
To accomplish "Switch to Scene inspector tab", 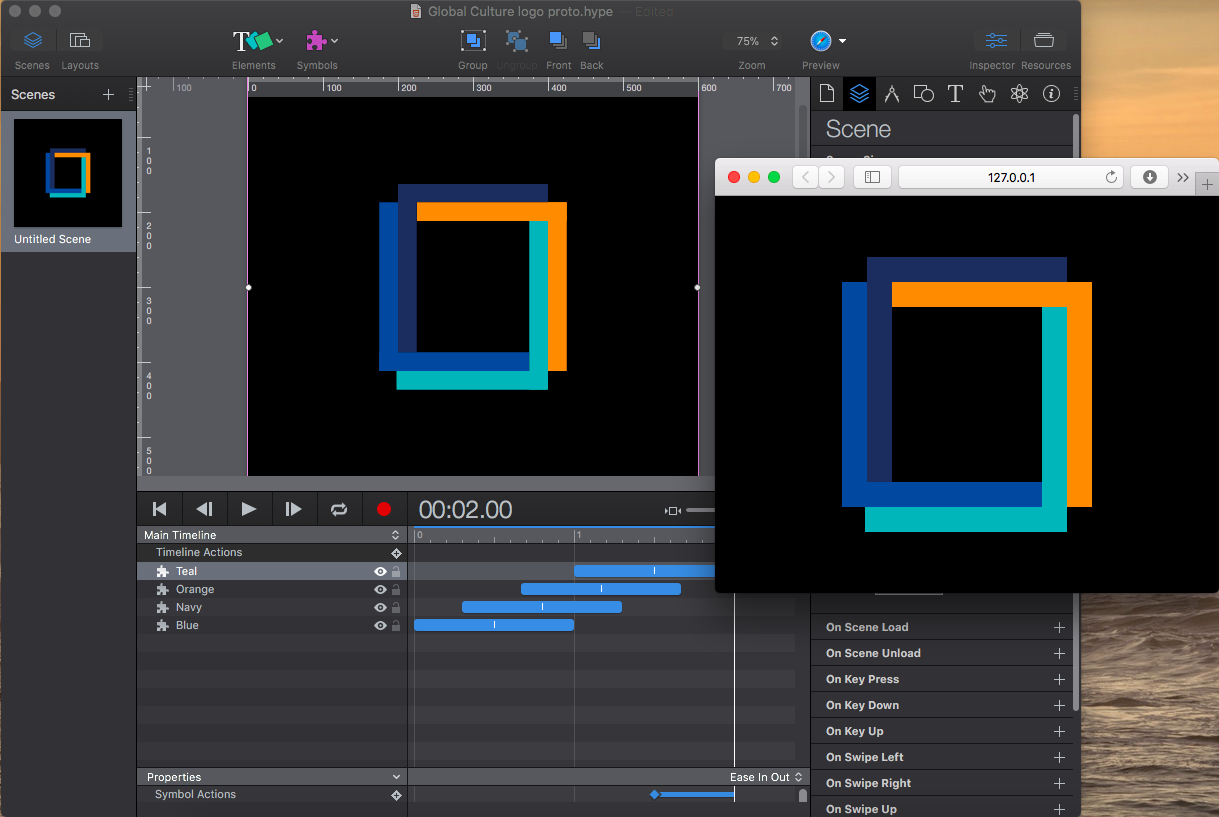I will click(859, 94).
